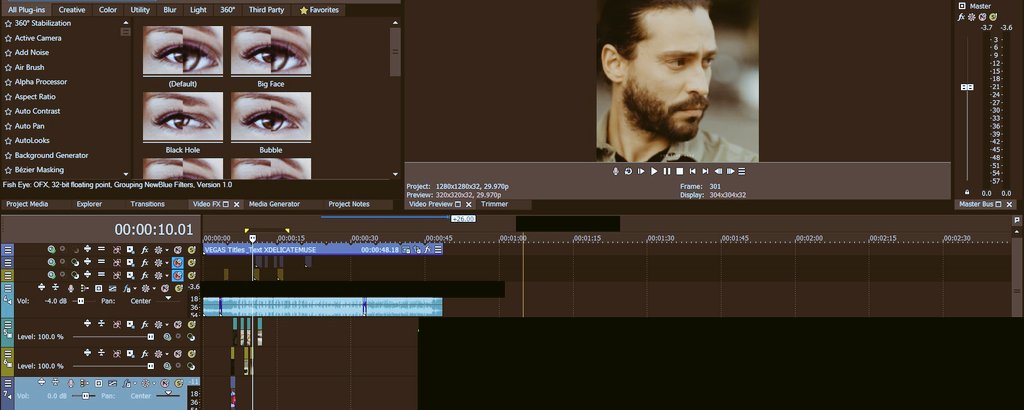Screen dimensions: 1024x410
Task: Open event FX on VEGAS Titles clip
Action: pos(428,249)
